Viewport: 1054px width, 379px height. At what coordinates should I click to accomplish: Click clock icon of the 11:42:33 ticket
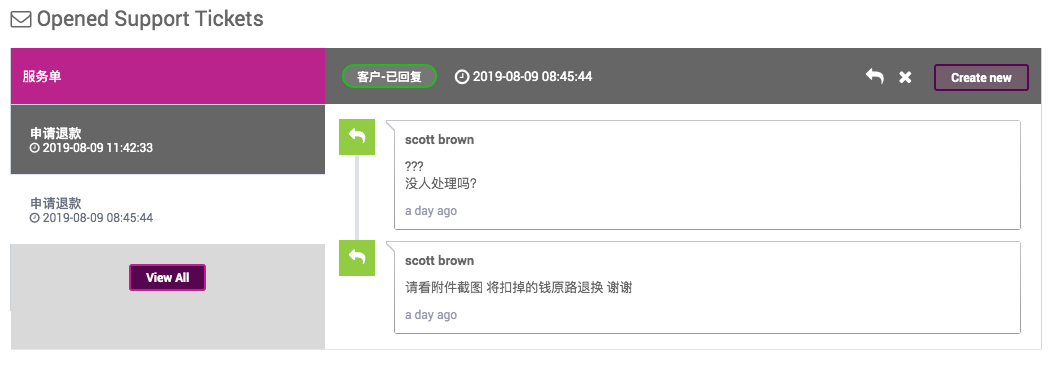tap(35, 148)
